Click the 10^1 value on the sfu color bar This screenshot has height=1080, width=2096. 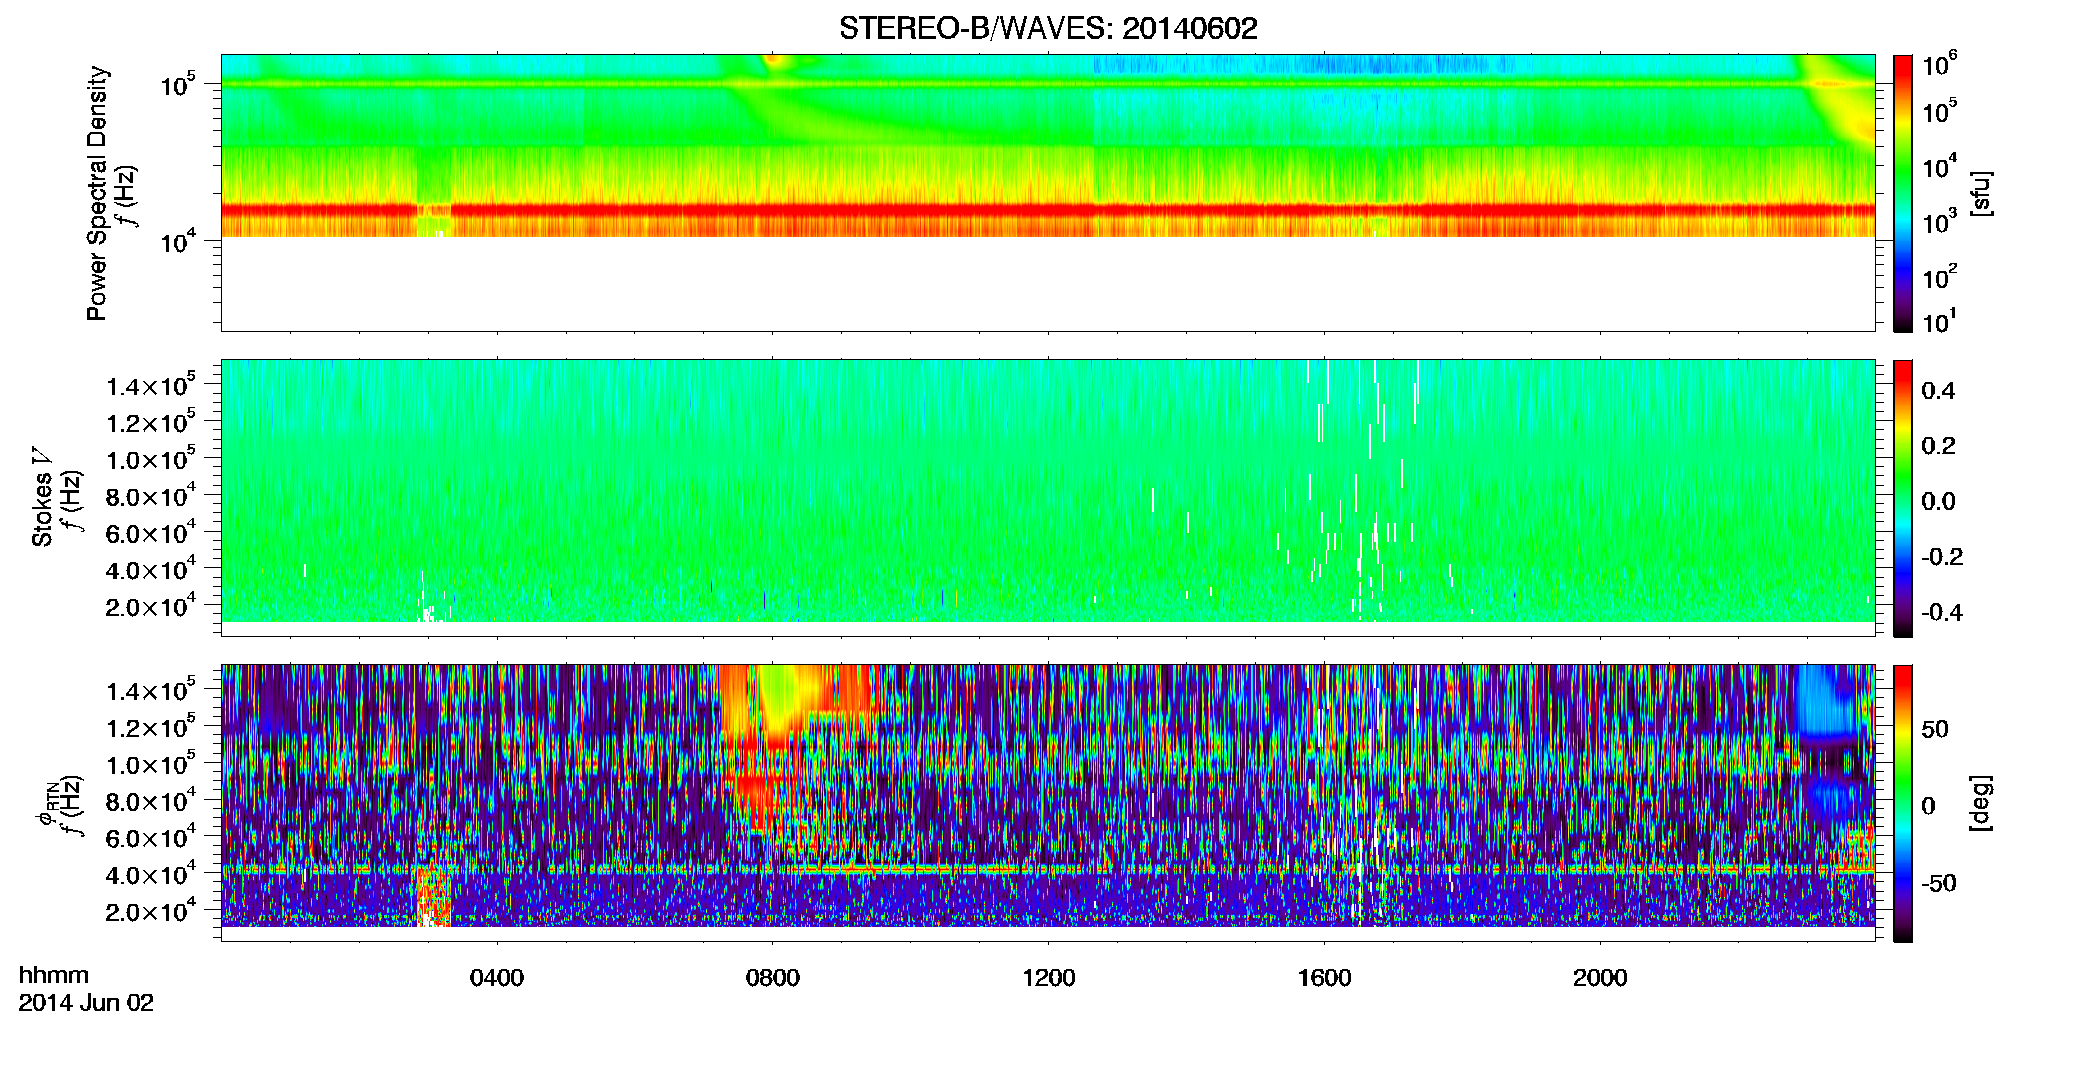1940,322
